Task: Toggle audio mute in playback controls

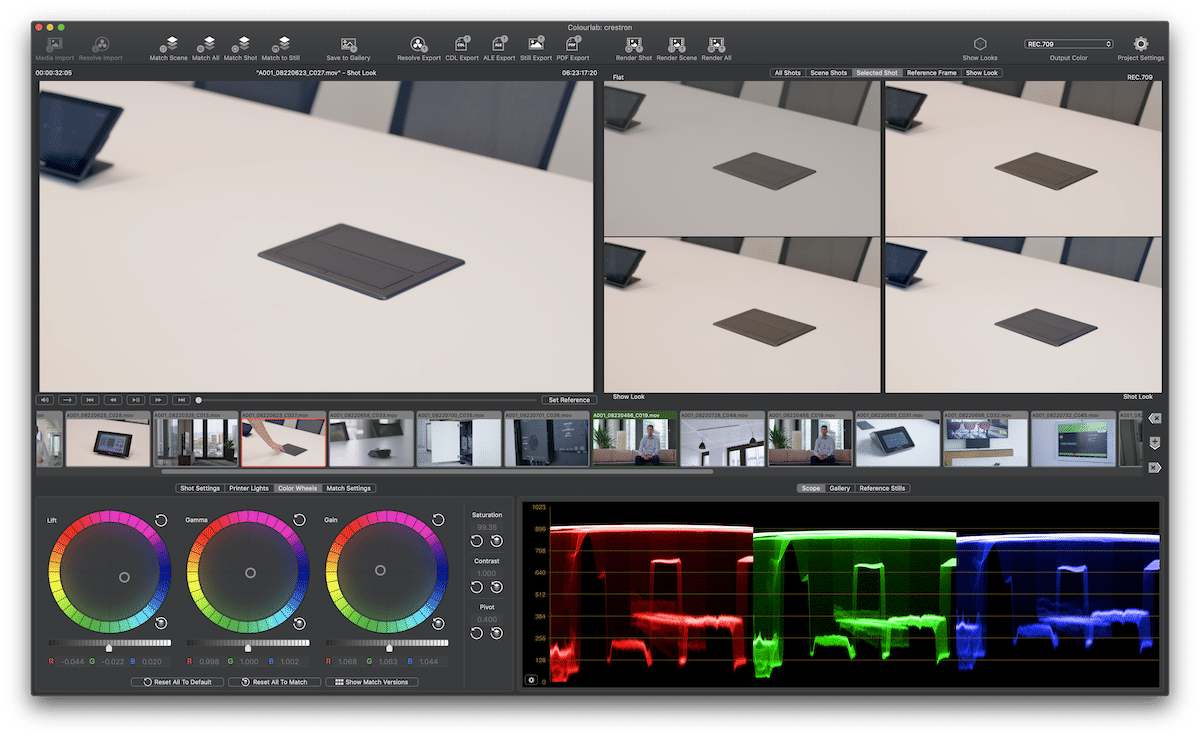Action: point(46,400)
